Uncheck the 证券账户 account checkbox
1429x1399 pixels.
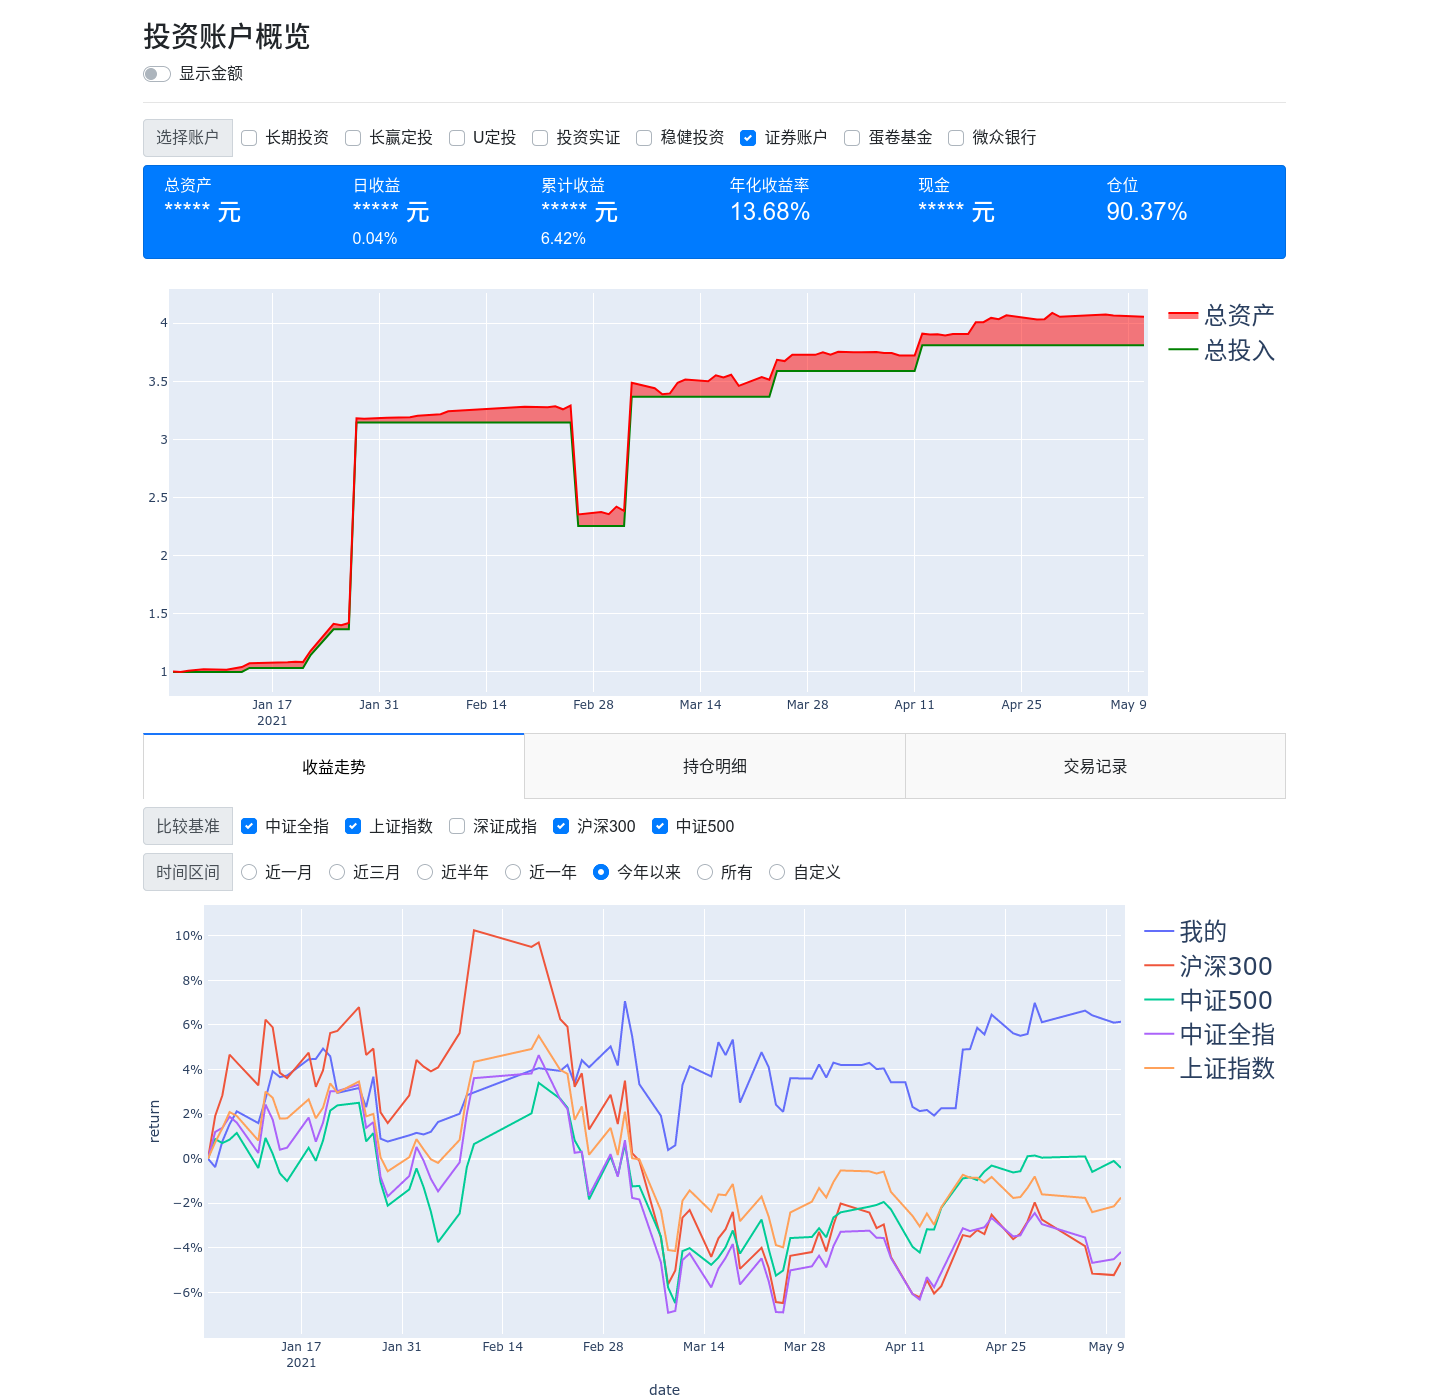(x=748, y=138)
